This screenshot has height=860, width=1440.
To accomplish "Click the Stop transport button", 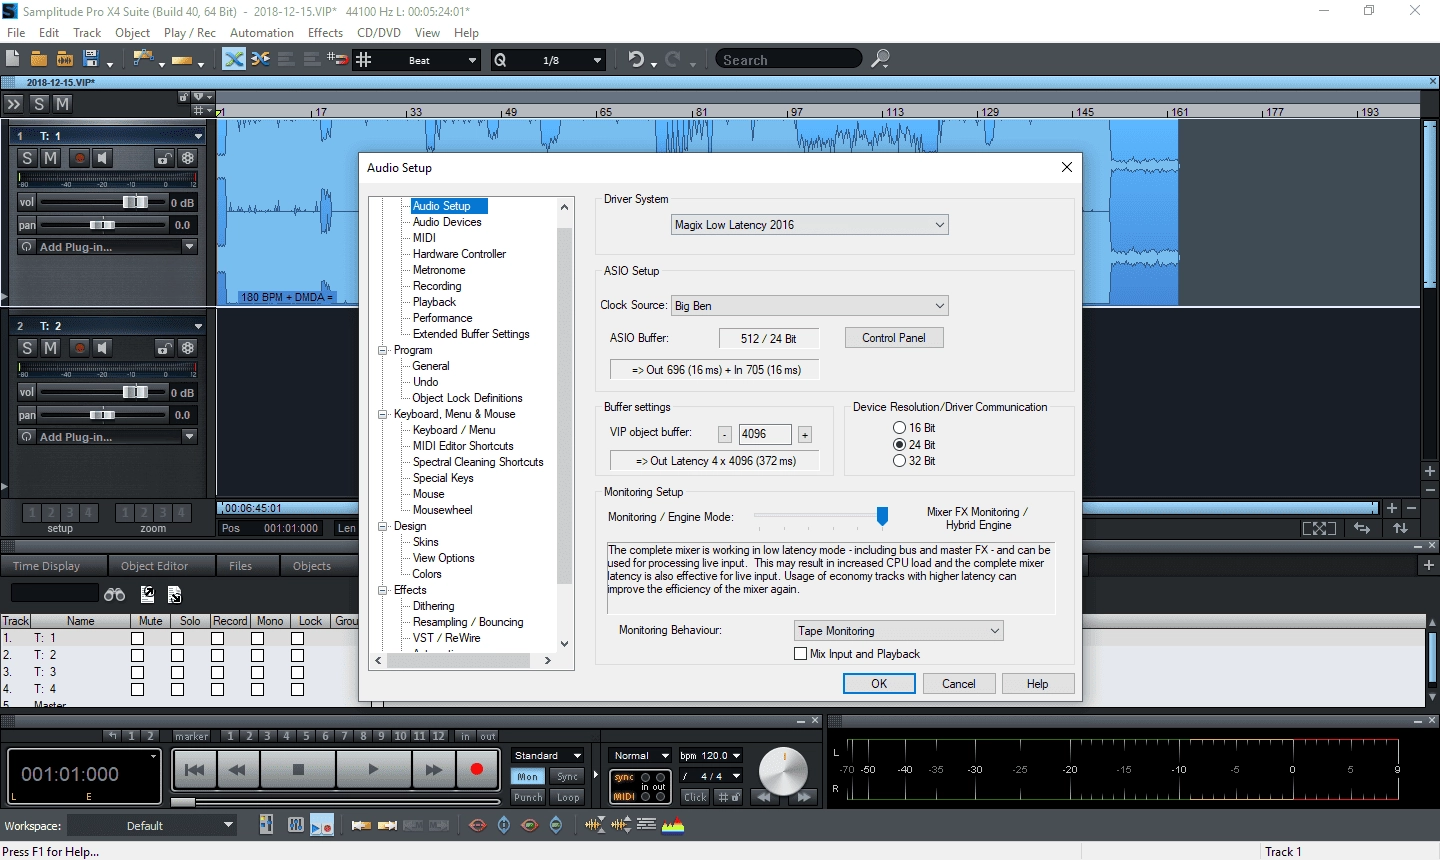I will [298, 769].
